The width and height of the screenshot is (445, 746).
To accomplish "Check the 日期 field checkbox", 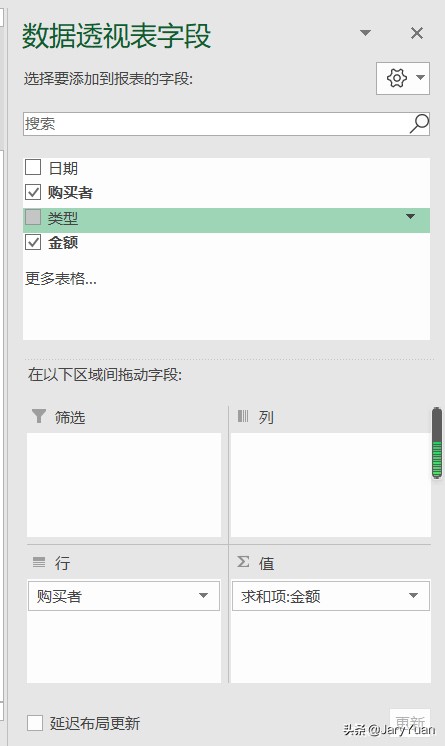I will click(x=33, y=167).
